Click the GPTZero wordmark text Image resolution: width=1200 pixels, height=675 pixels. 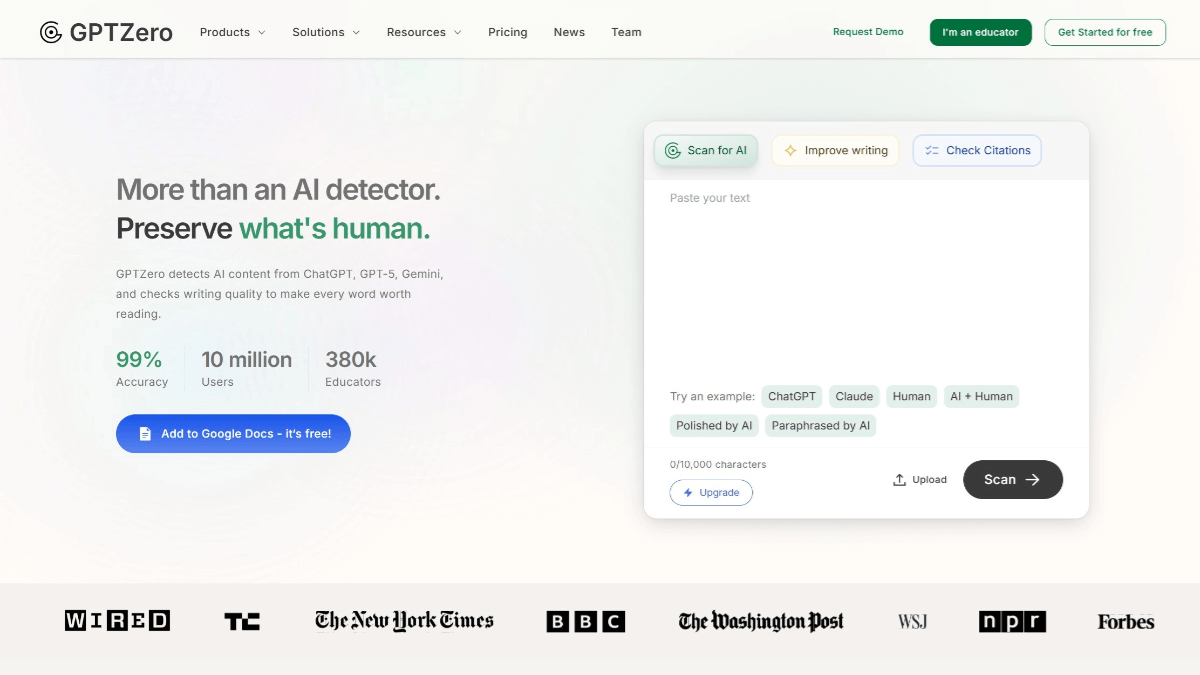pos(121,32)
